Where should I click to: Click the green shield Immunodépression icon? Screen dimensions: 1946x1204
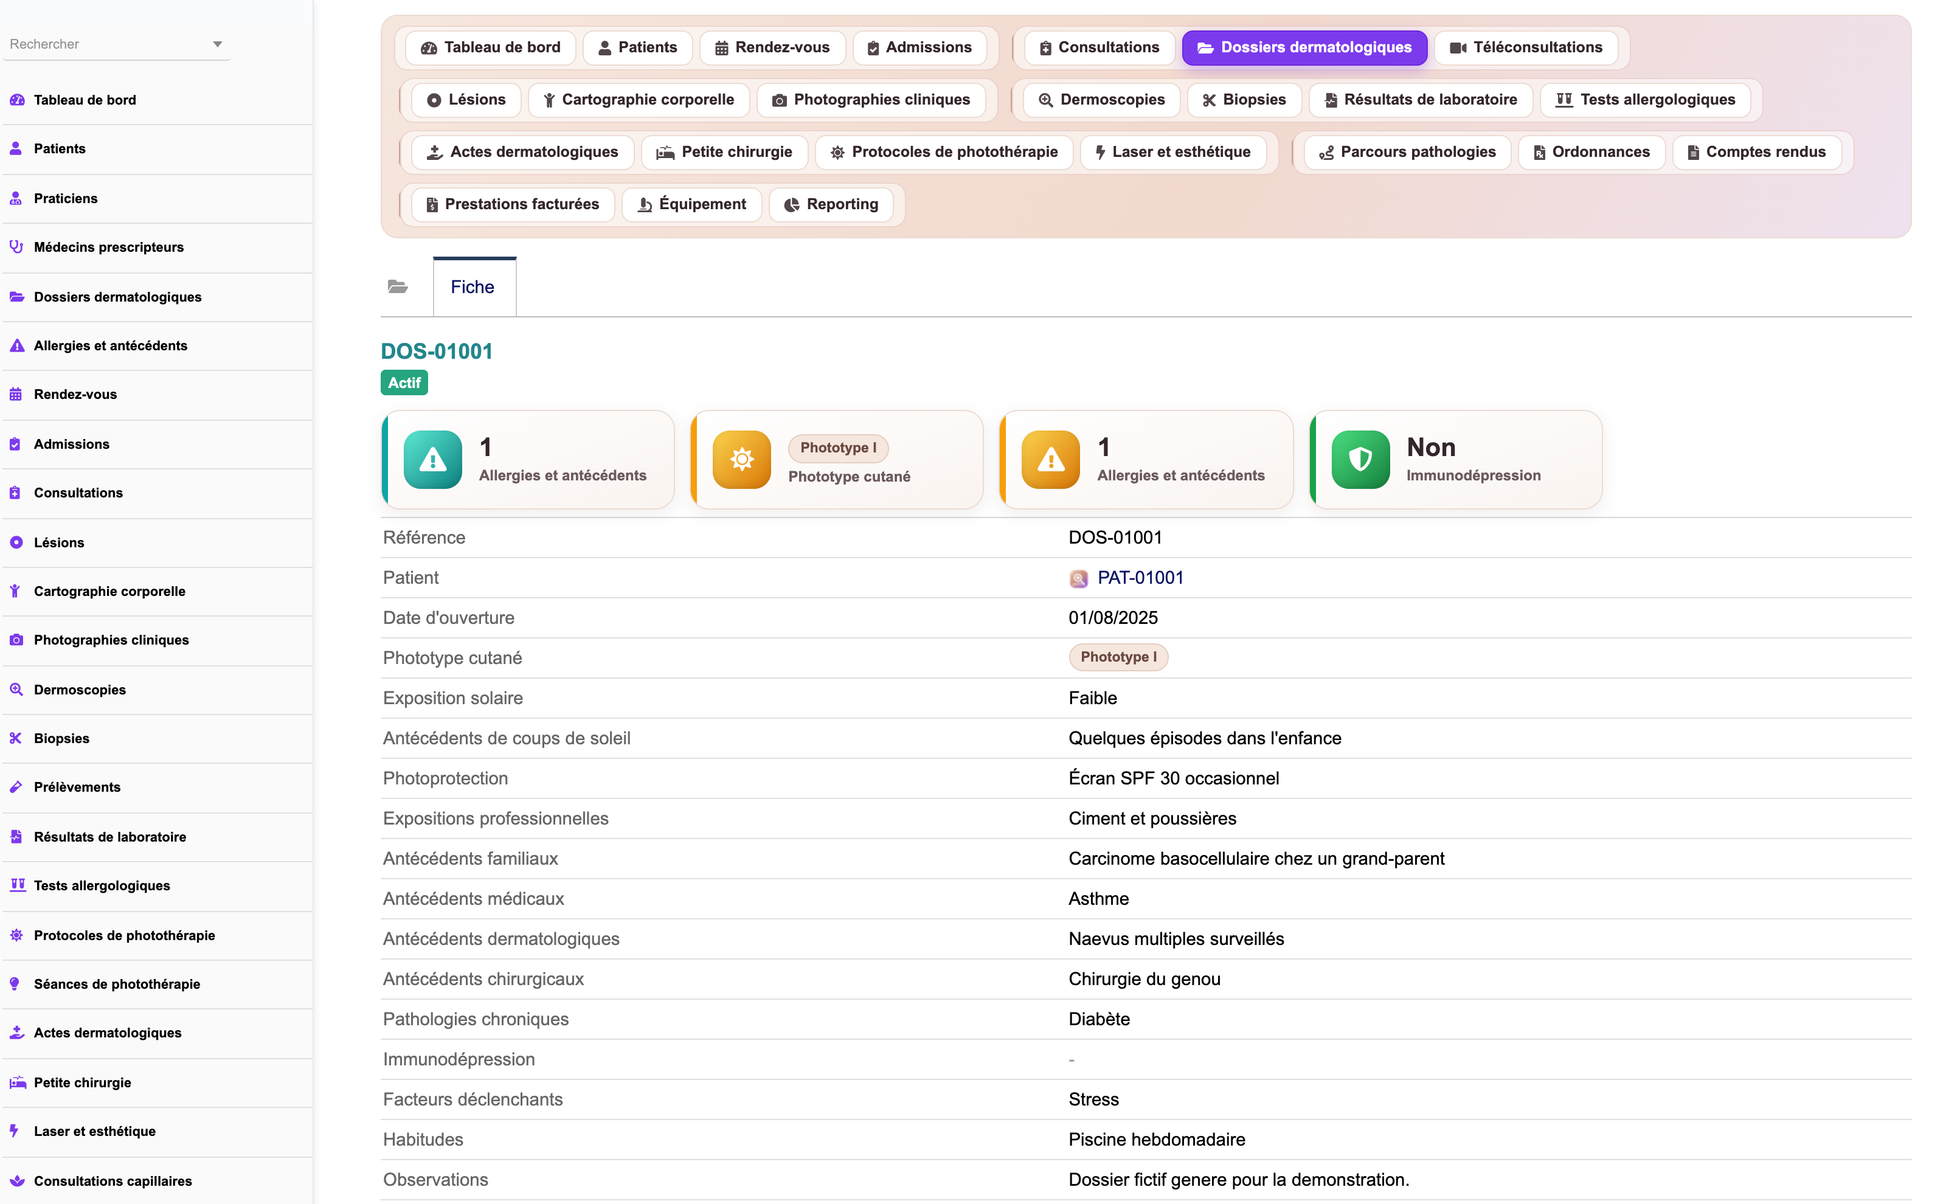pos(1361,460)
